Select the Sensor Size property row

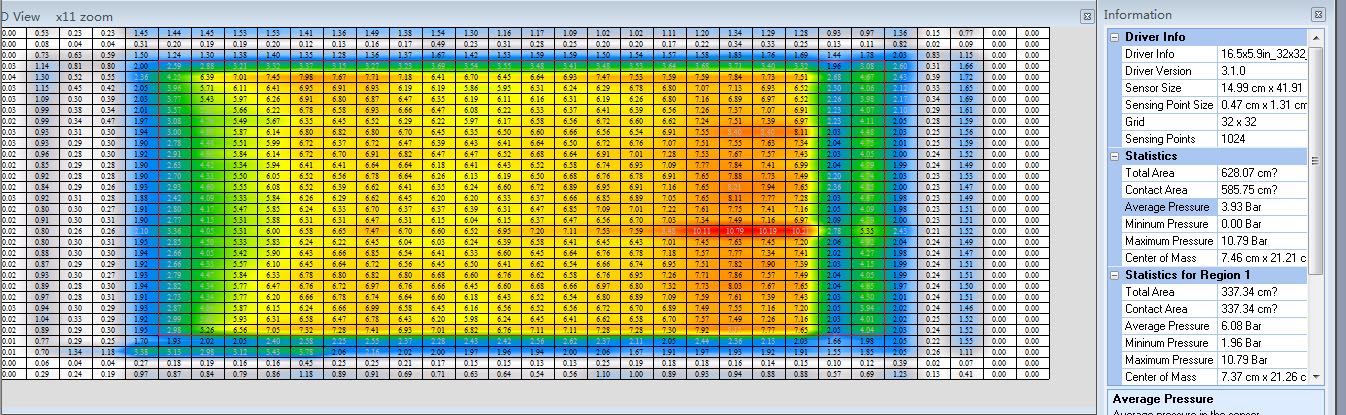pos(1158,88)
